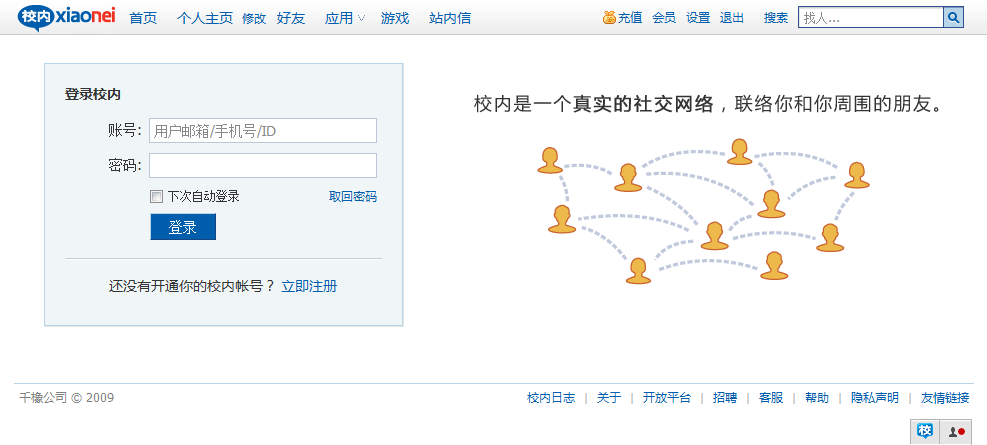The height and width of the screenshot is (445, 987).
Task: Click the 关于 footer link
Action: [609, 398]
